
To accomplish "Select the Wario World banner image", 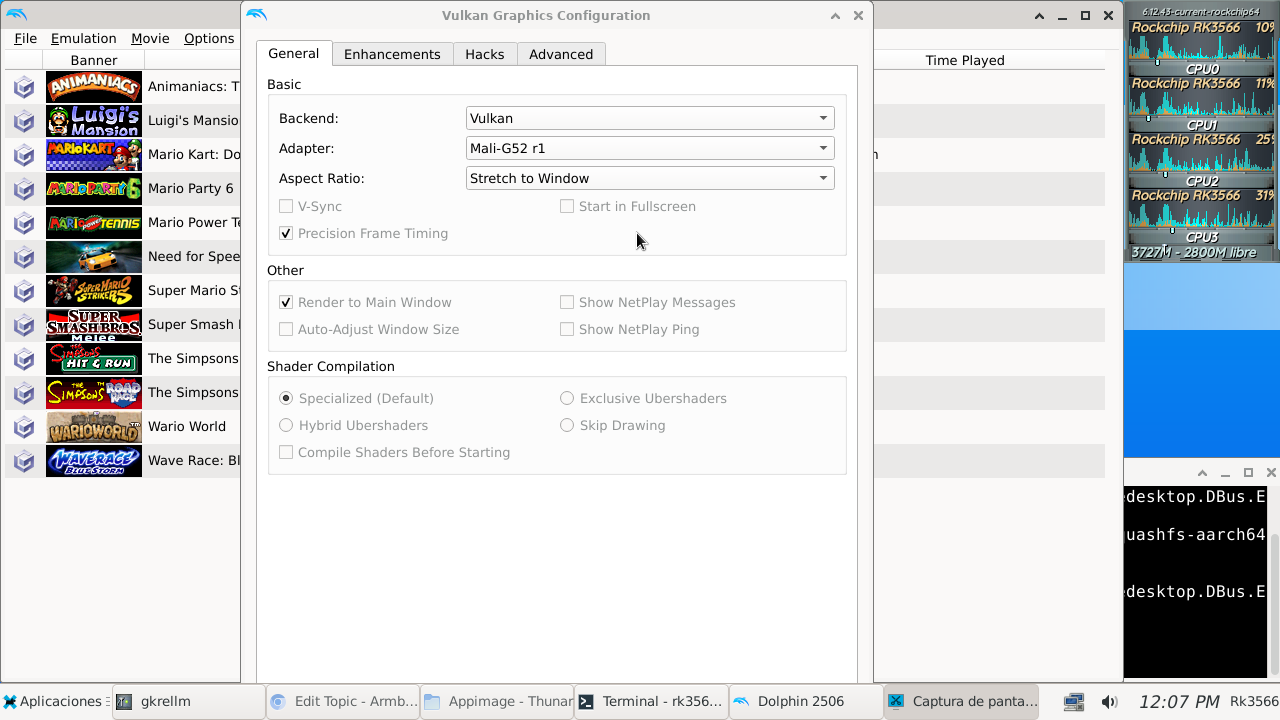I will coord(94,427).
